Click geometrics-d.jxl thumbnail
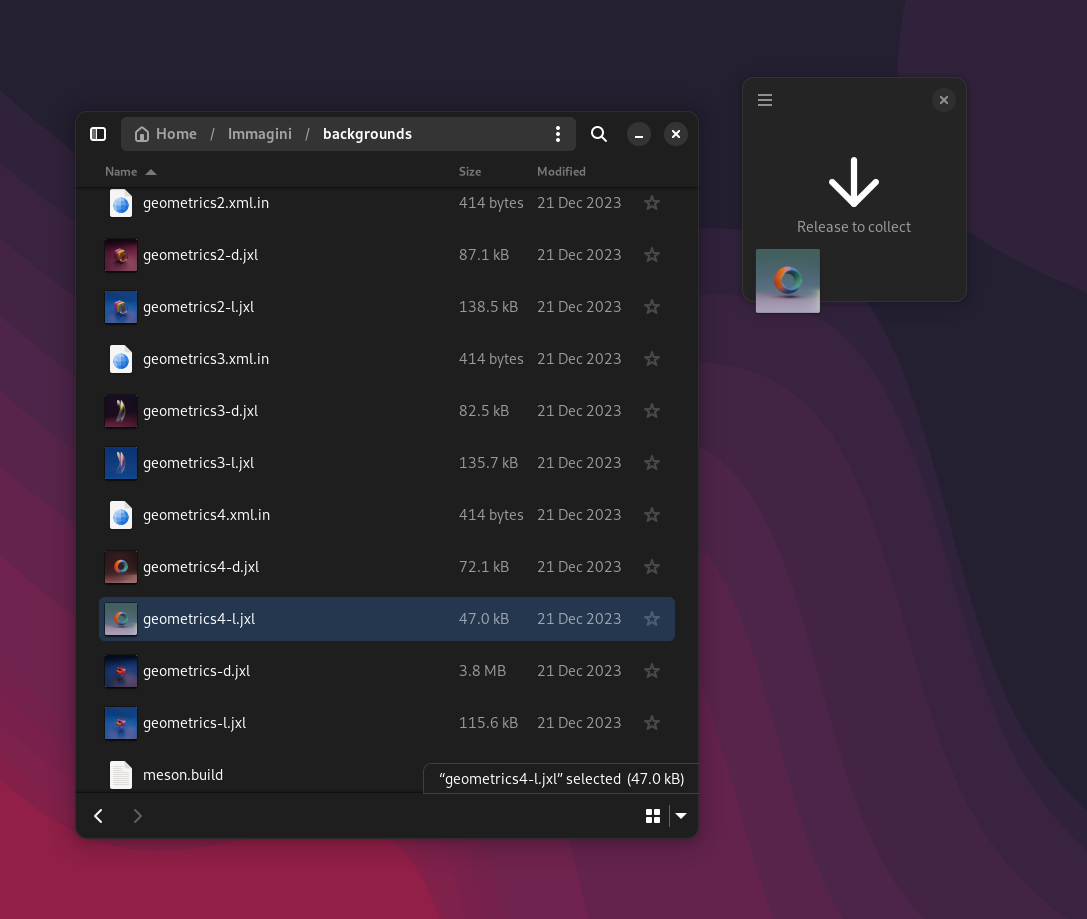Screen dimensions: 1087x919 pos(121,671)
